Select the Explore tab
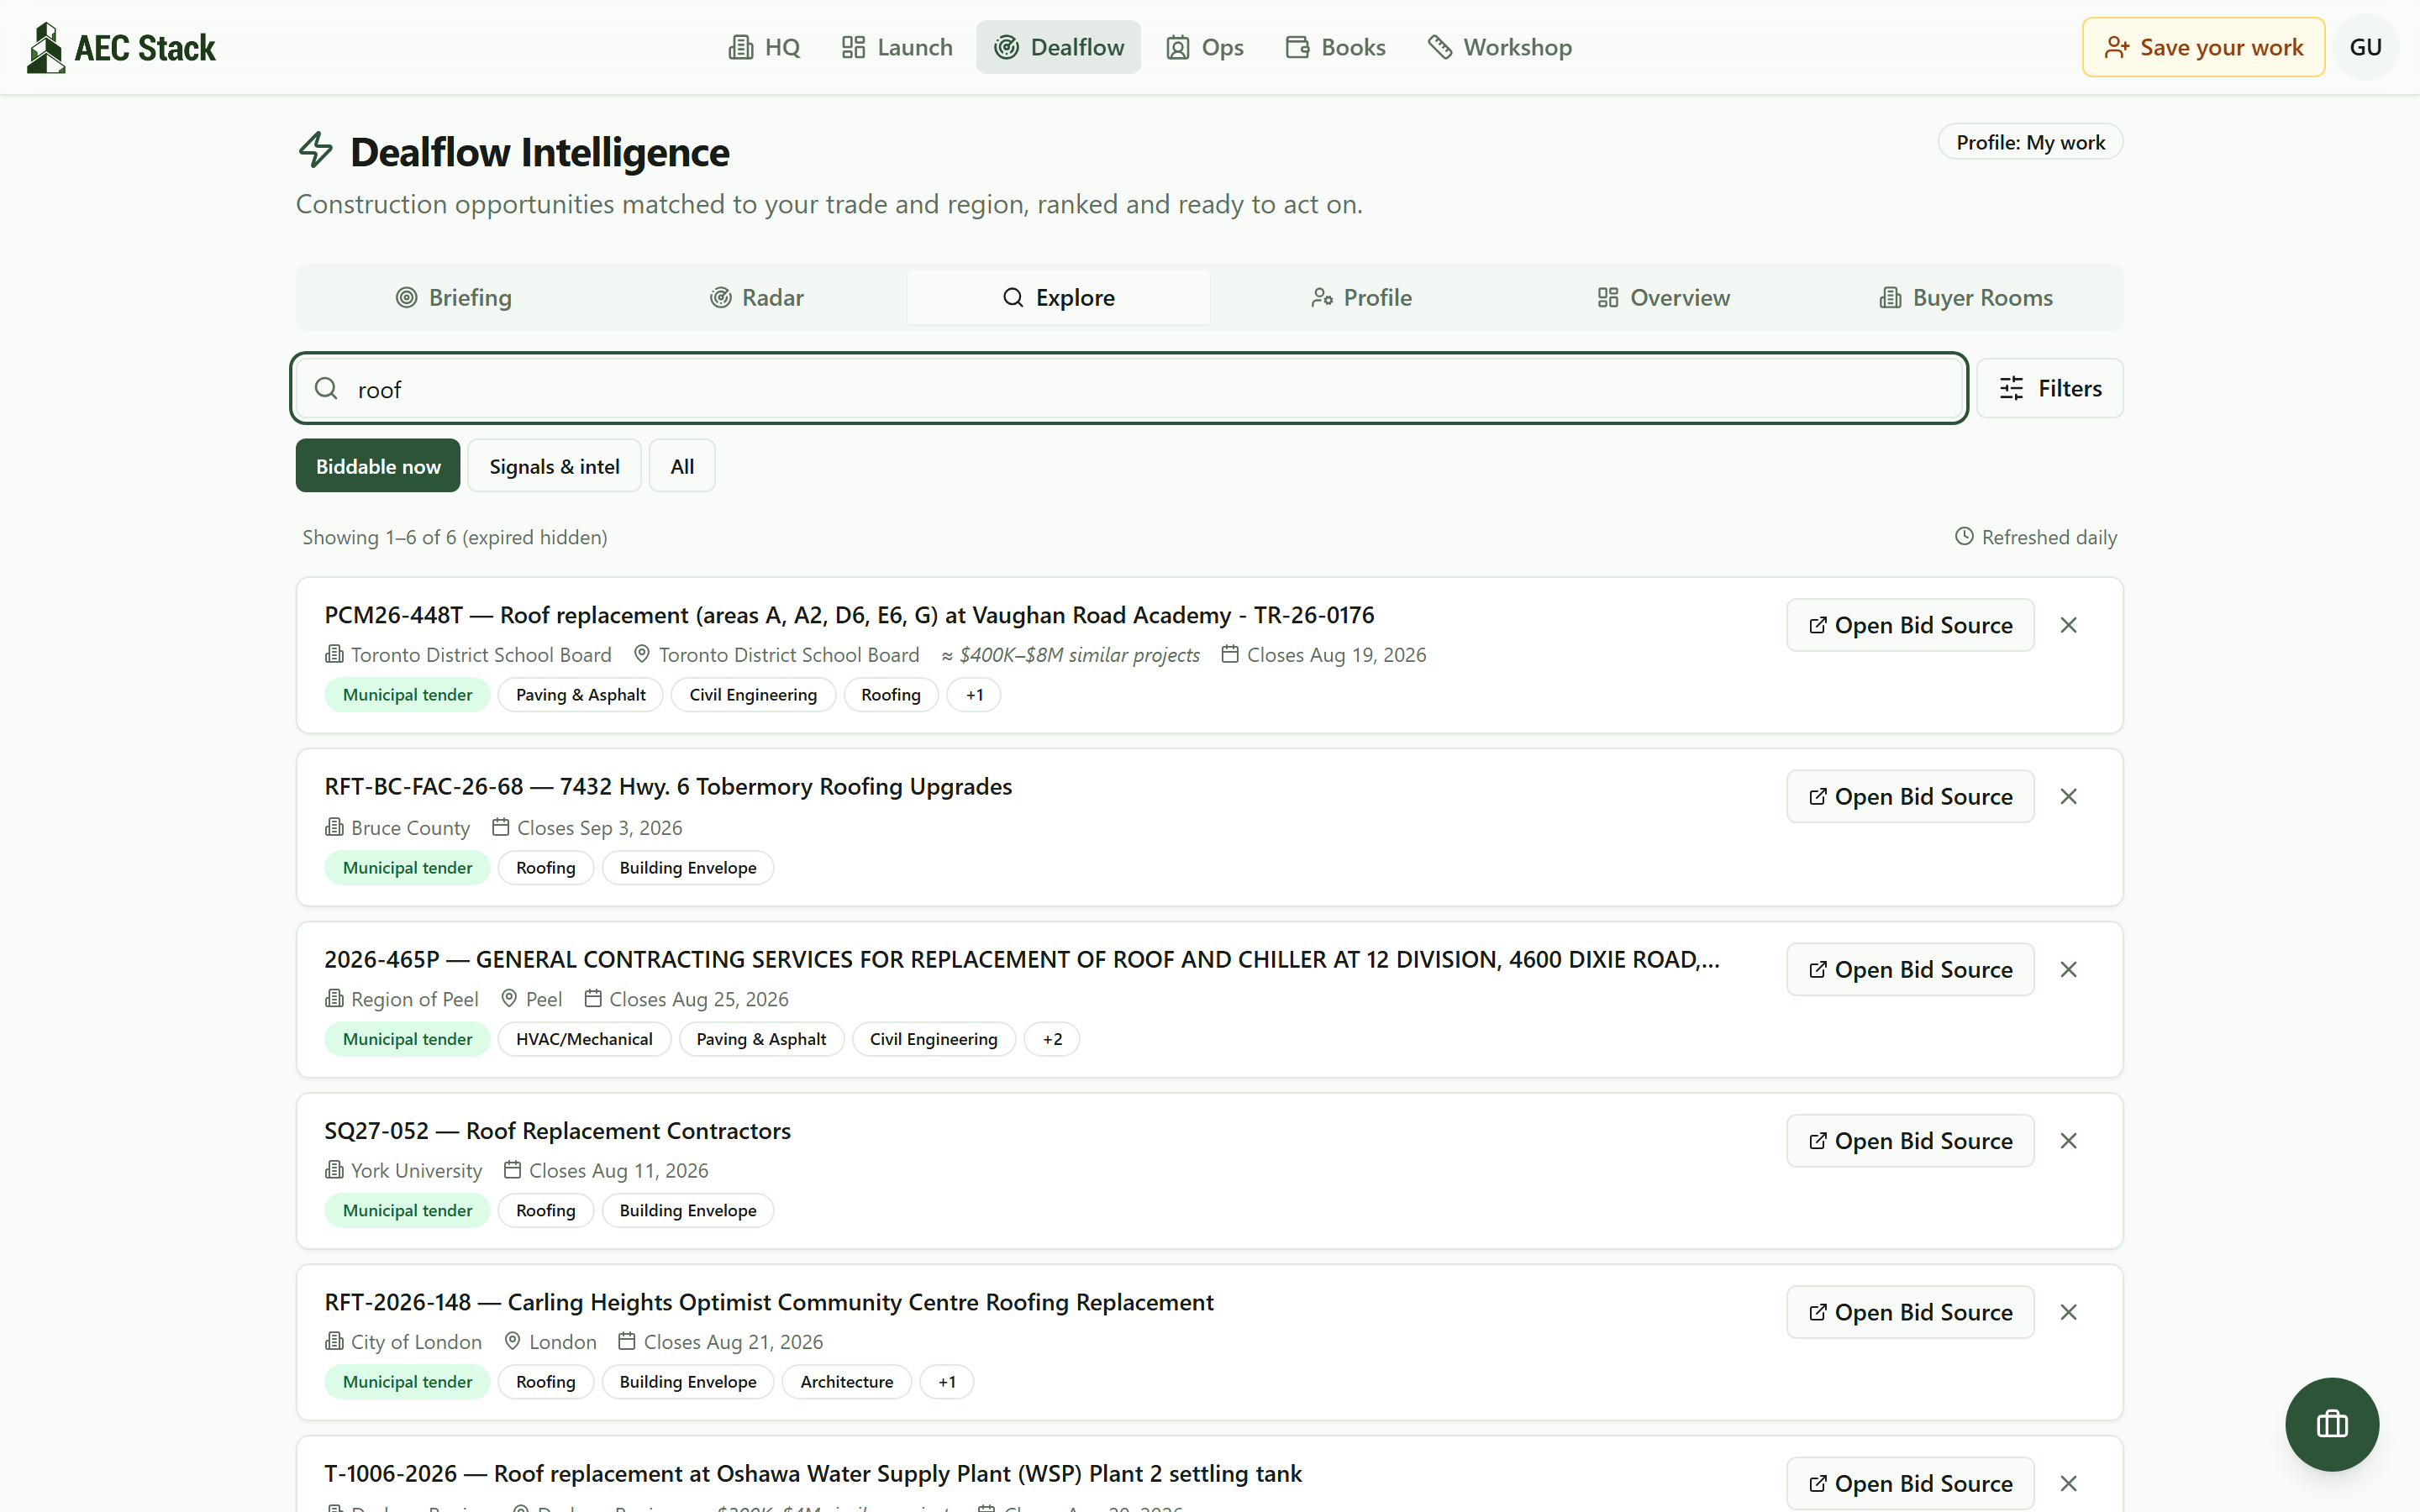Image resolution: width=2420 pixels, height=1512 pixels. point(1058,297)
